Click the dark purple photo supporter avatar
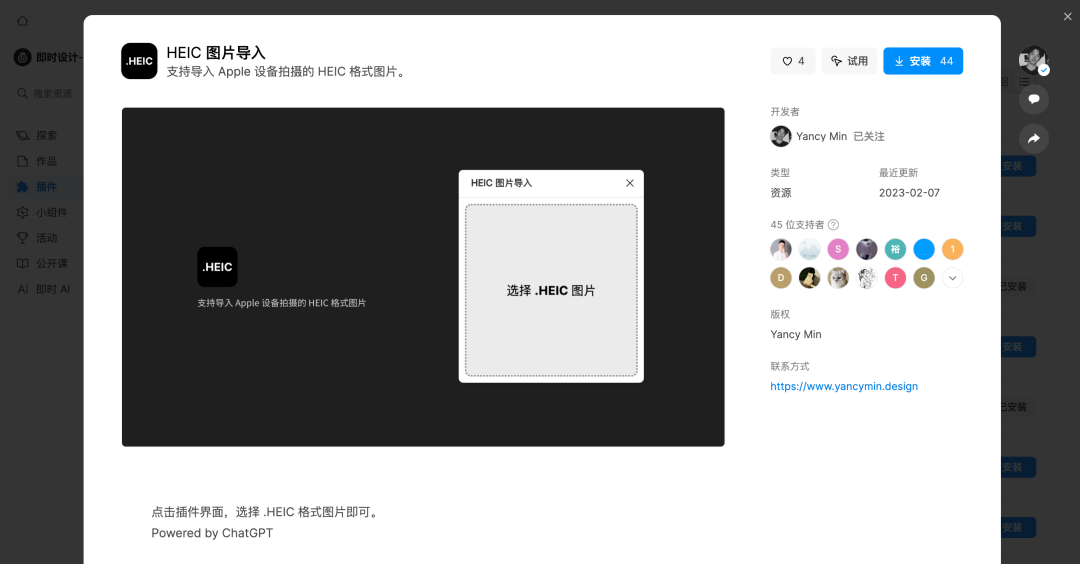This screenshot has width=1080, height=564. (x=866, y=249)
